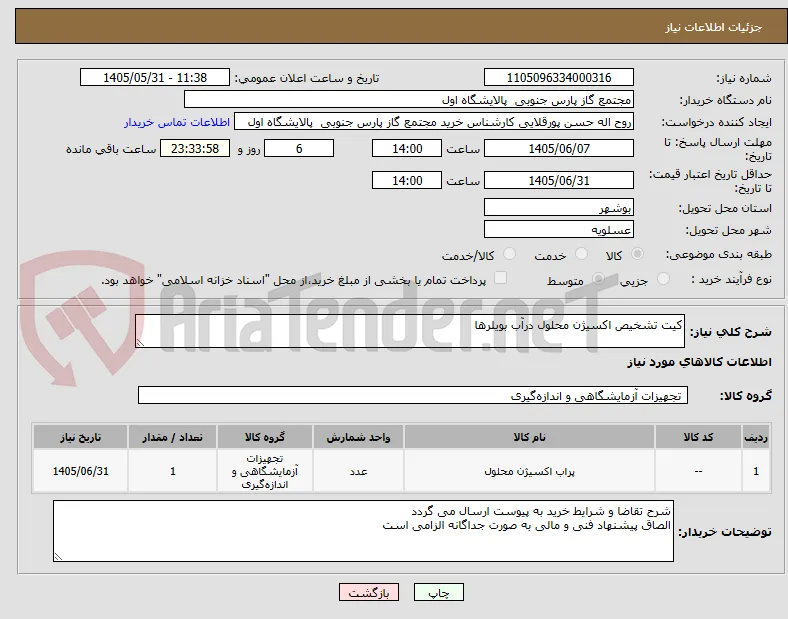Click the کد کالا column header
Viewport: 788px width, 619px height.
[698, 437]
